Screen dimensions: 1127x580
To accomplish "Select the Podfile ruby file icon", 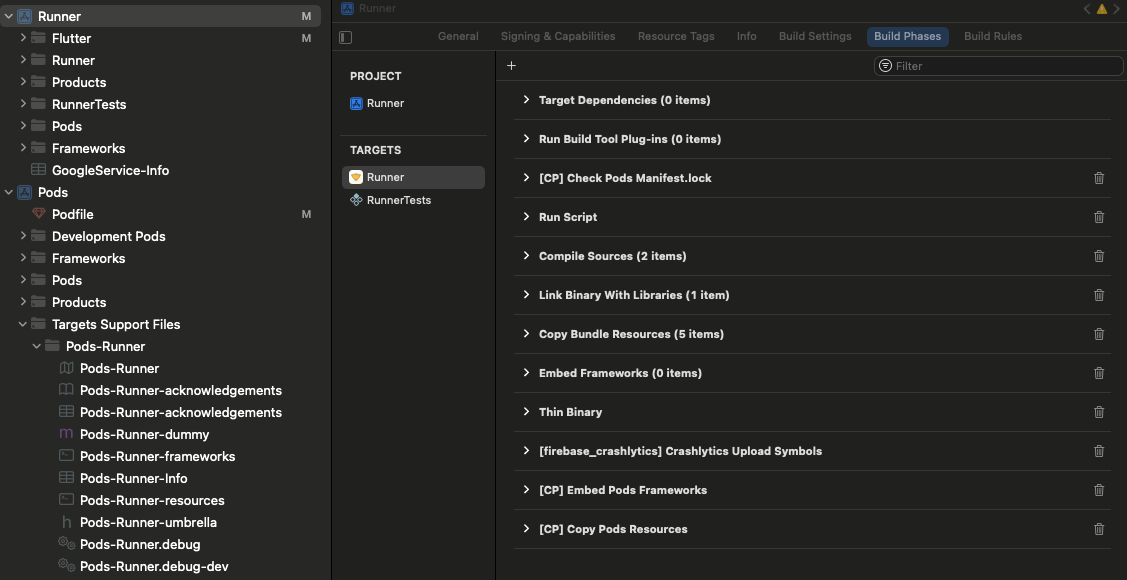I will click(x=39, y=214).
